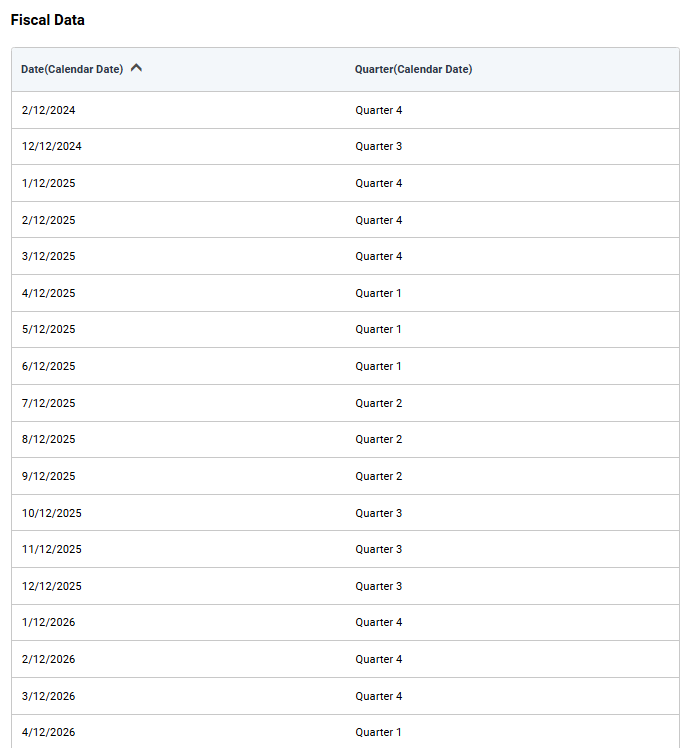
Task: Choose the 9/12/2025 date cell
Action: tap(48, 477)
